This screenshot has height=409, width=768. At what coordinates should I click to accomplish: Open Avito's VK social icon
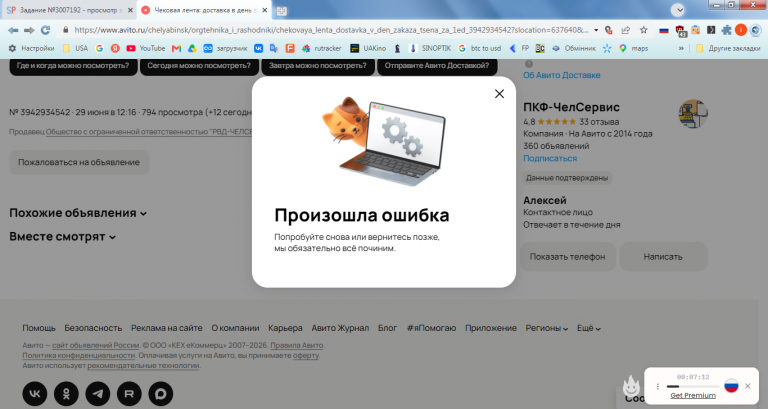35,394
